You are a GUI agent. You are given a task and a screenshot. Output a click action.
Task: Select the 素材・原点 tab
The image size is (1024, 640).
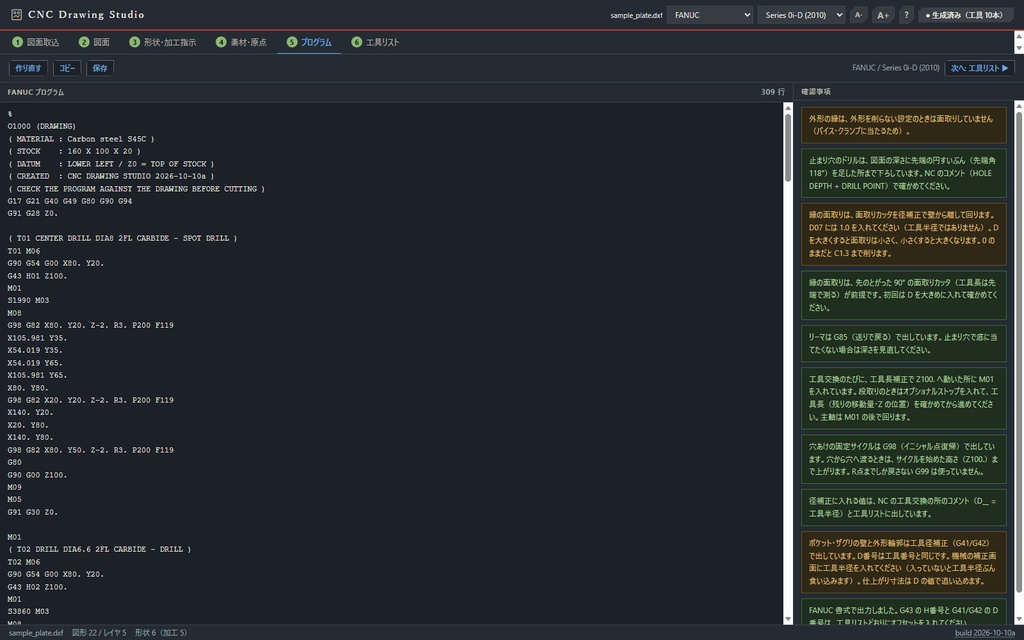(241, 42)
